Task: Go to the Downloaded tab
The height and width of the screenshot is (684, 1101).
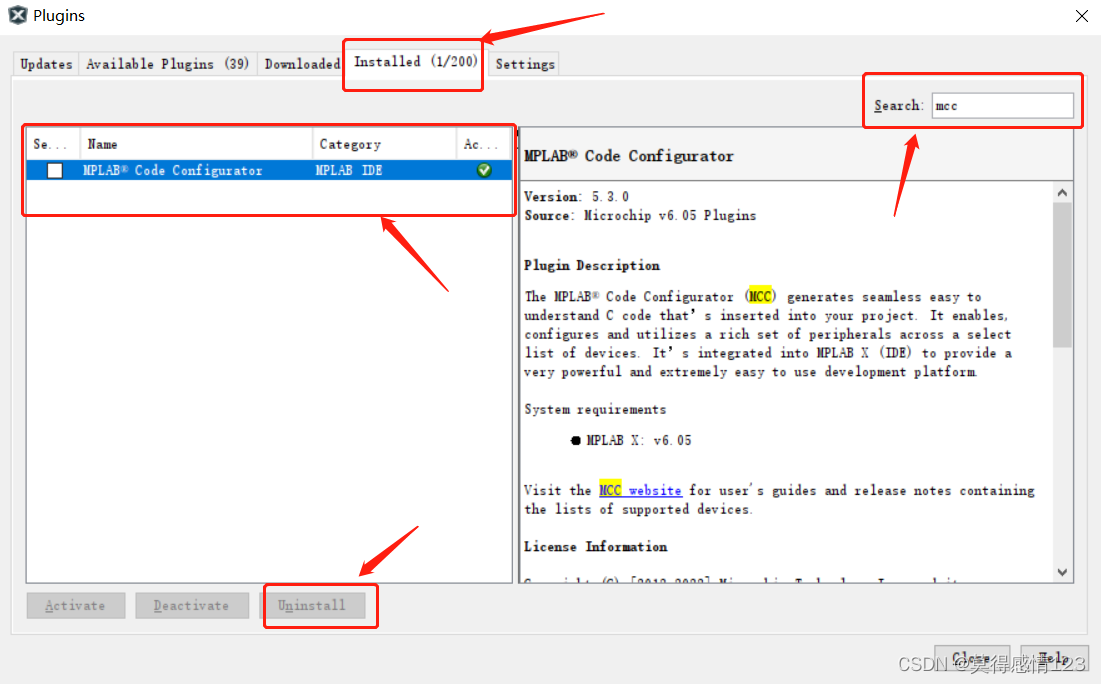Action: (x=301, y=63)
